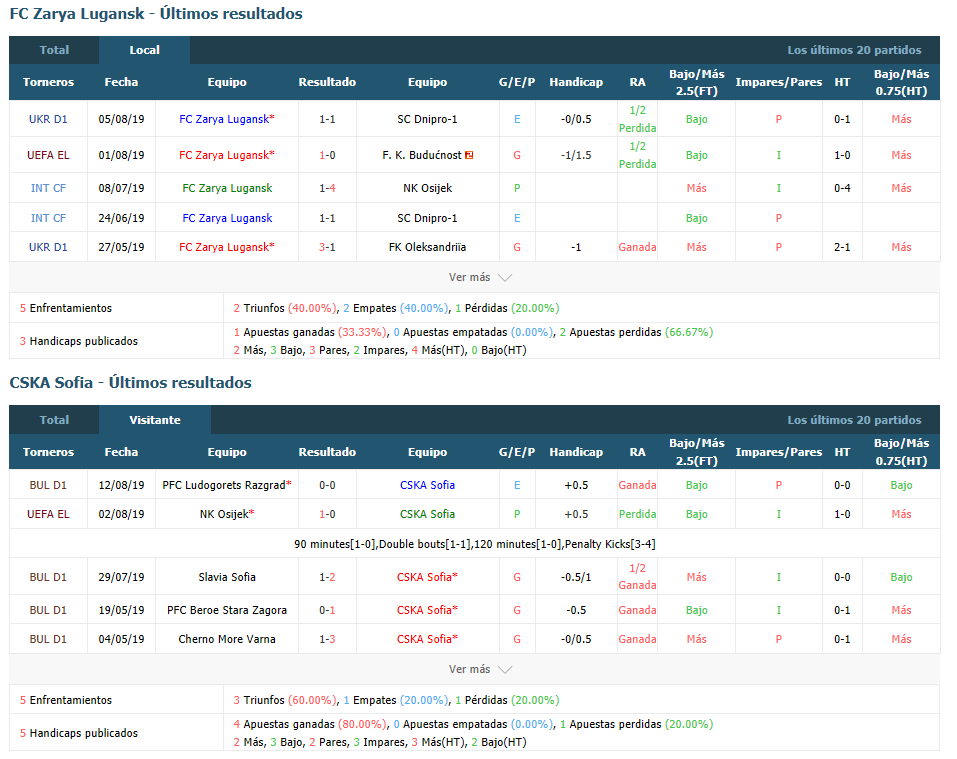
Task: Click CSKA Sofia in the 04/05/19 row
Action: click(427, 639)
